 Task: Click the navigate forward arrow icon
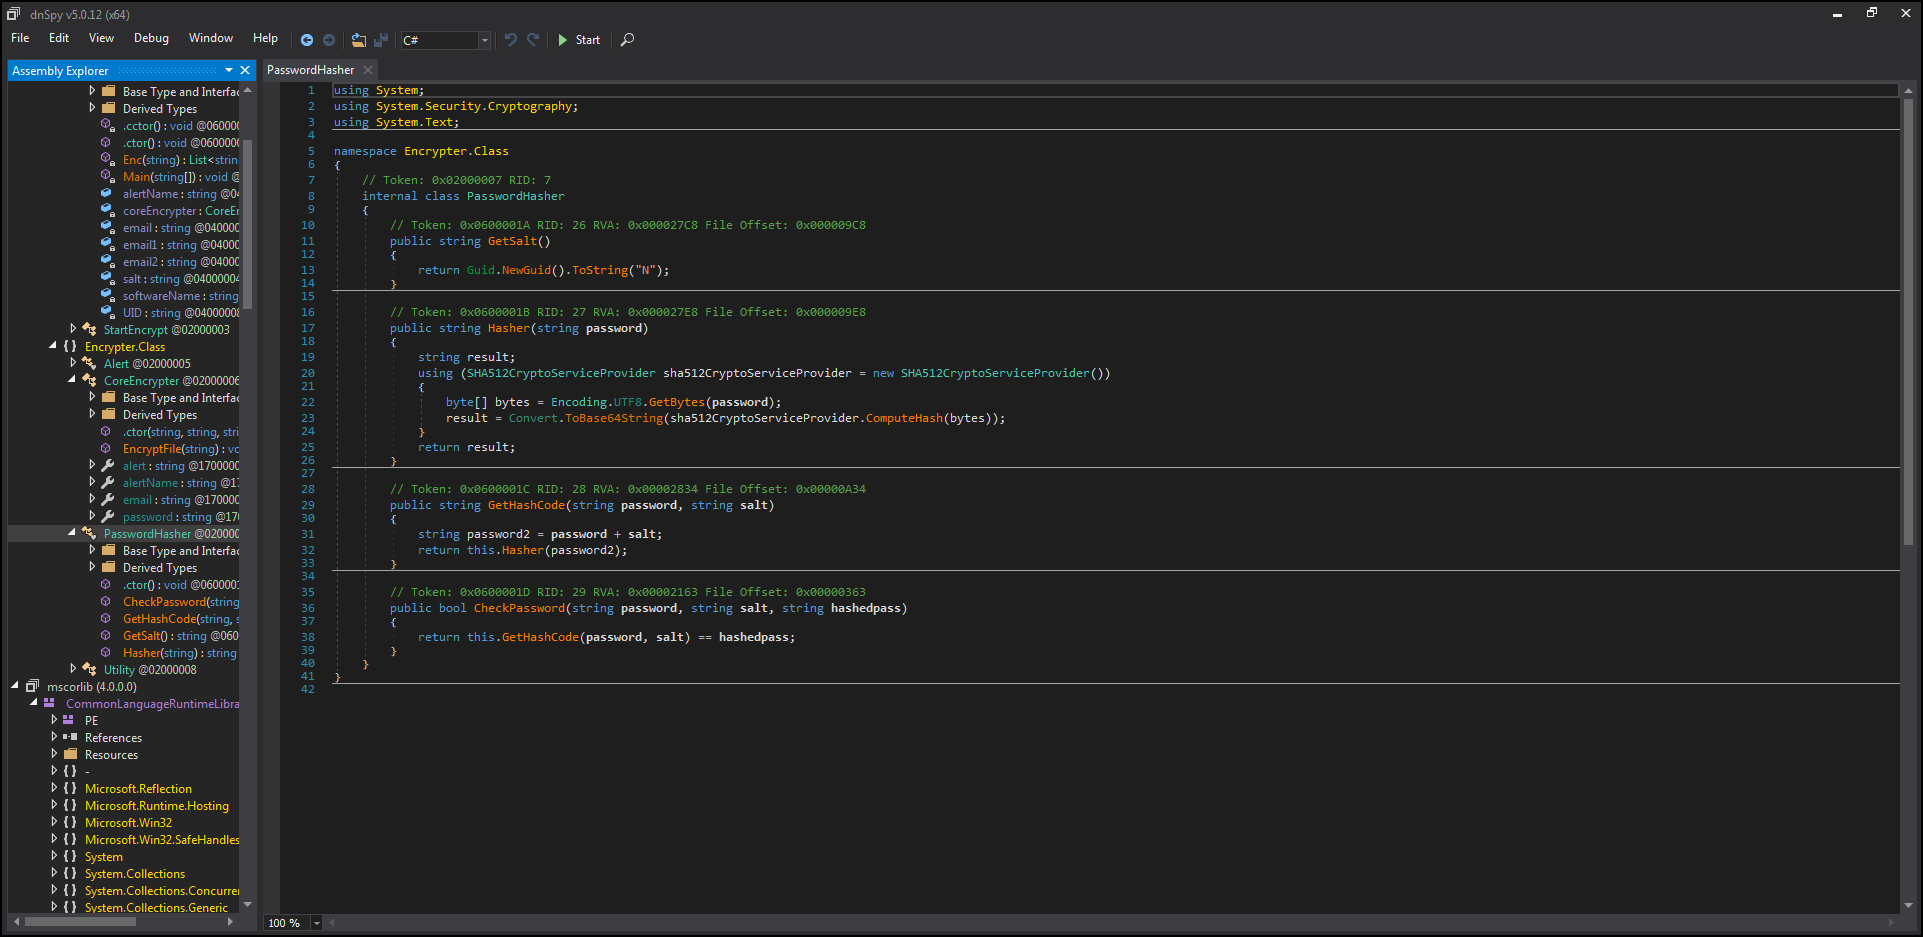pyautogui.click(x=329, y=40)
